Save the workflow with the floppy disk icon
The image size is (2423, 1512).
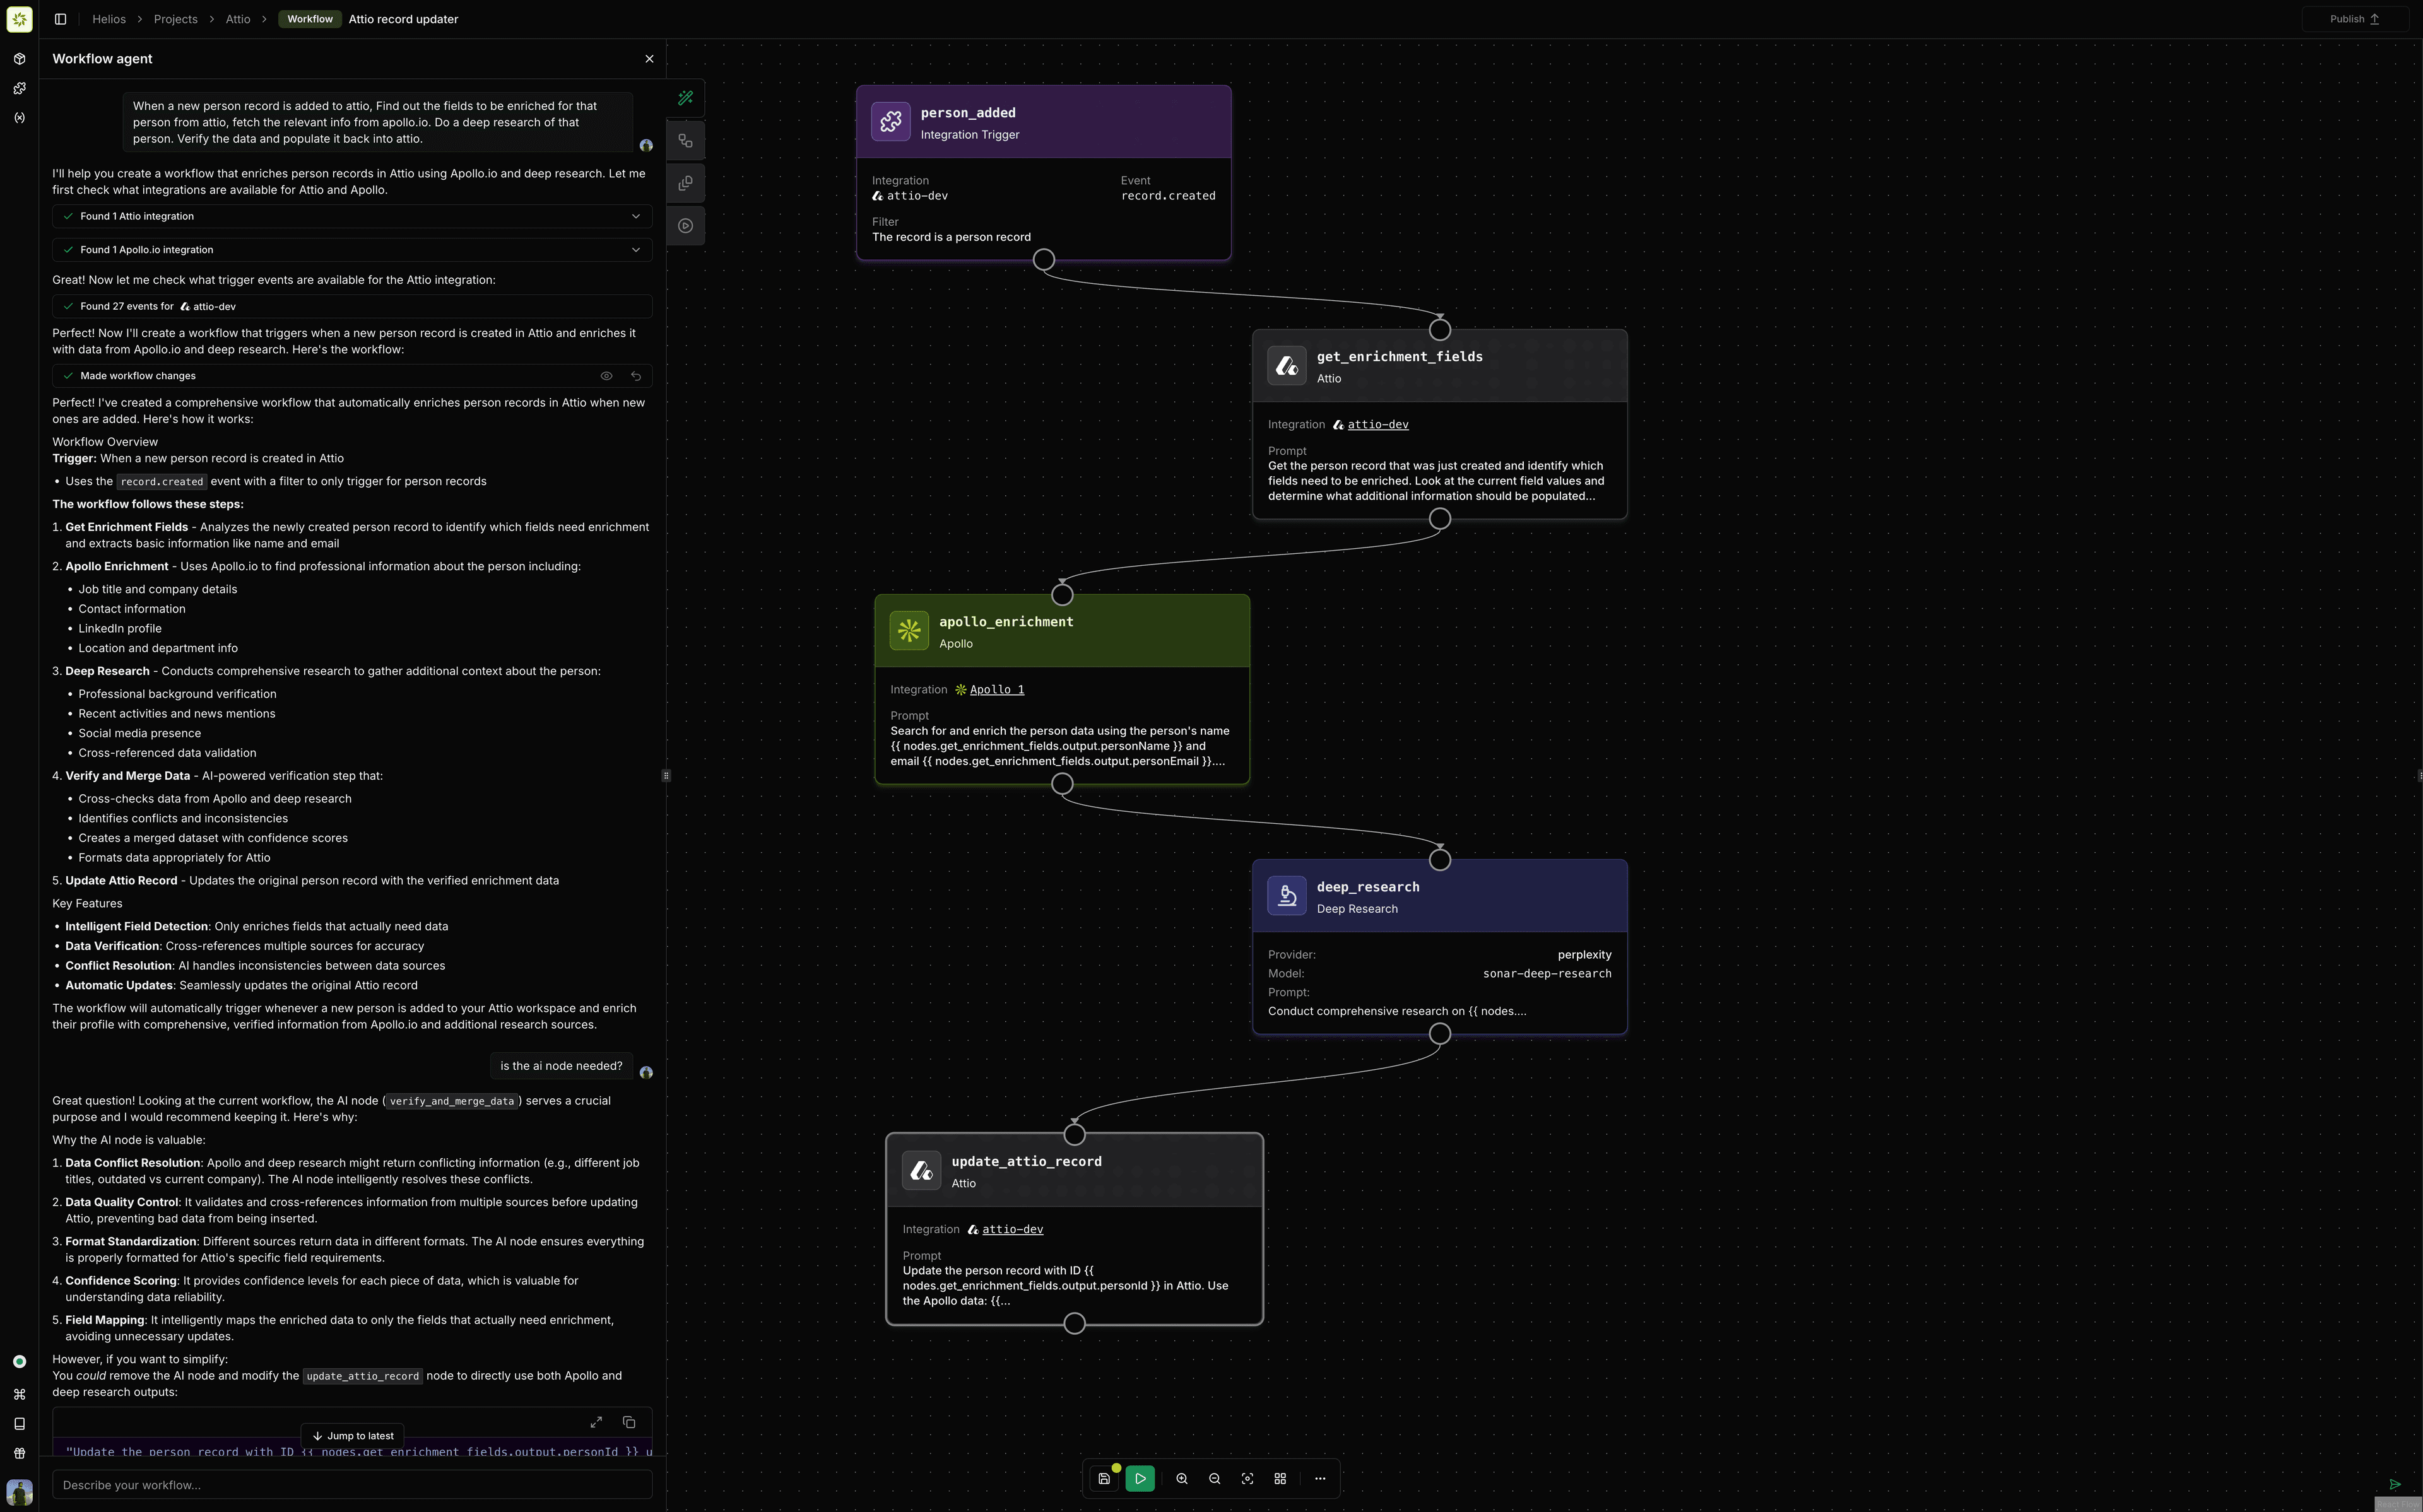[x=1104, y=1479]
